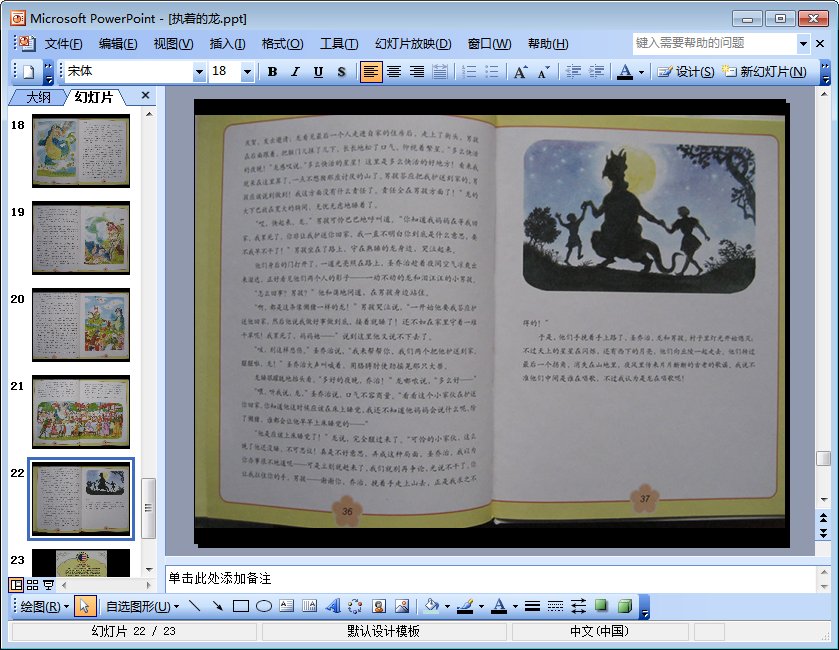
Task: Open fill color dropdown arrow
Action: 447,606
